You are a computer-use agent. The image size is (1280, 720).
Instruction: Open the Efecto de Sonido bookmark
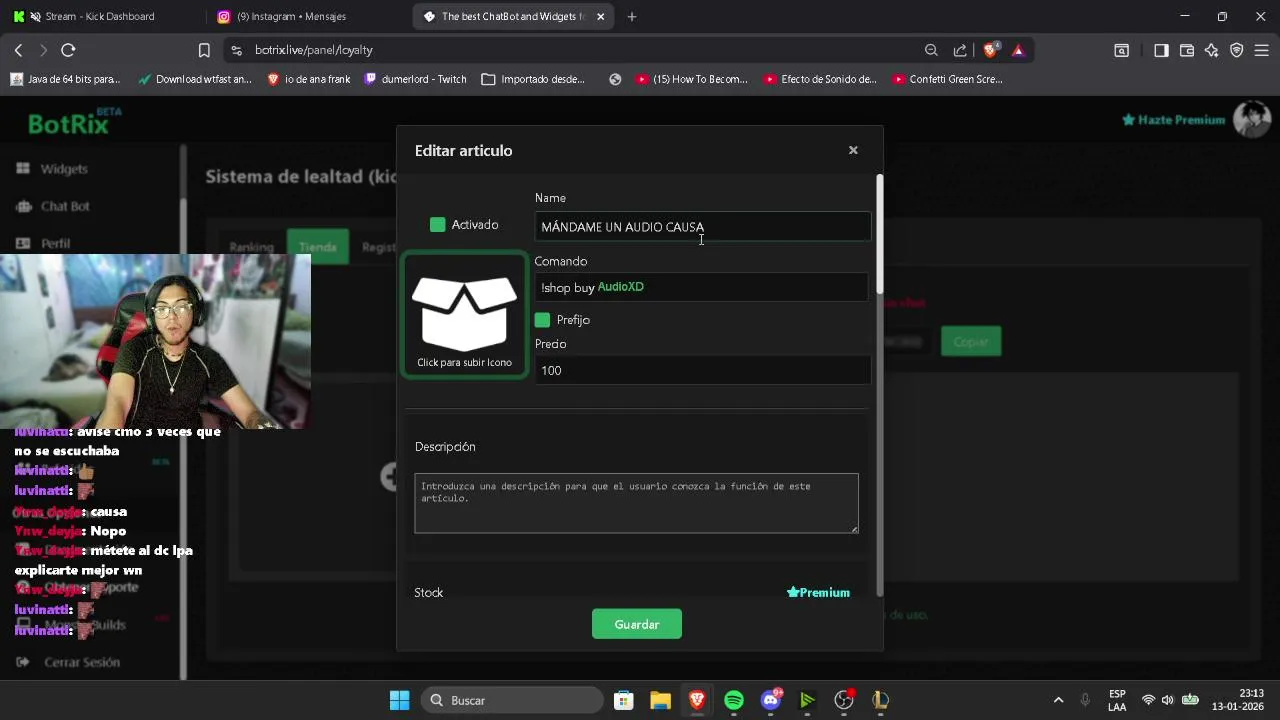820,79
